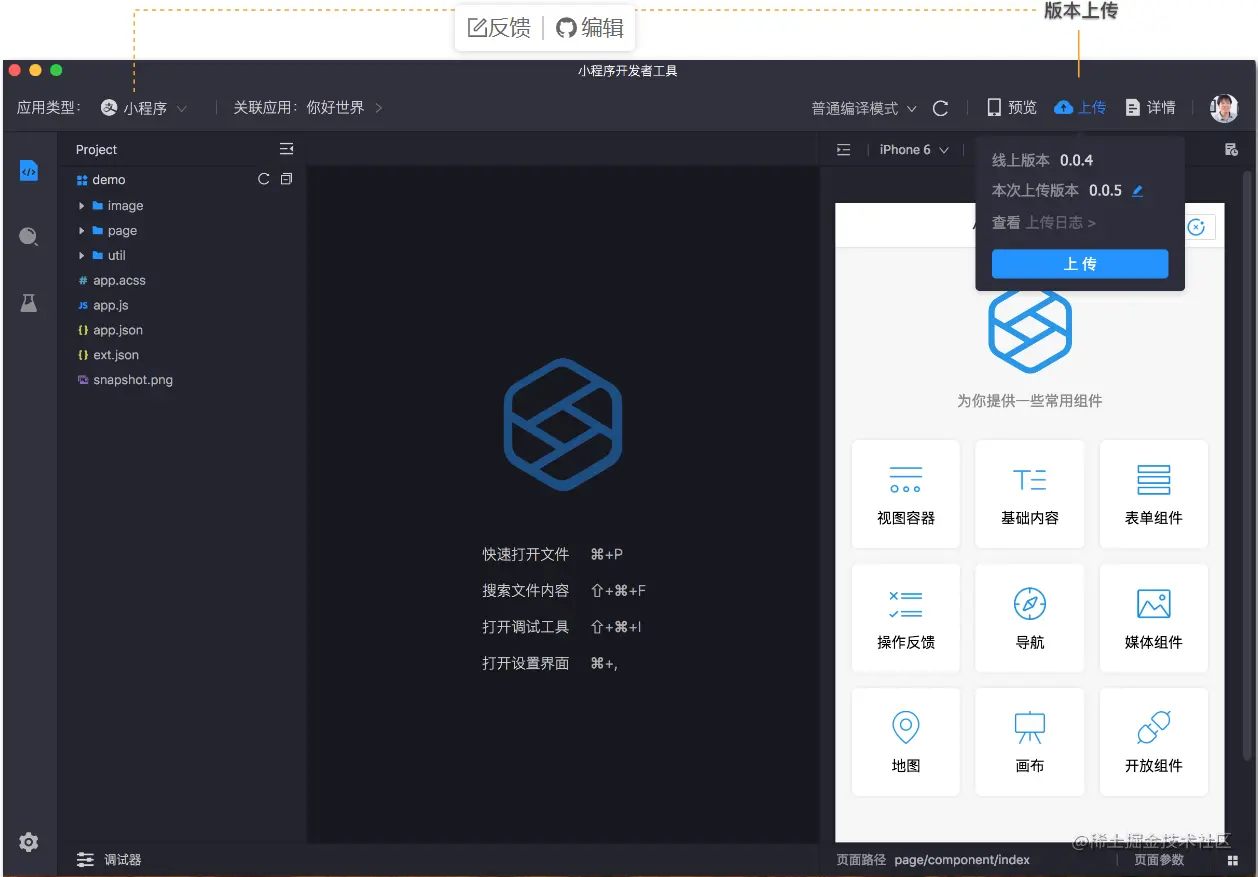Open the 表单组件 component card
1258x877 pixels.
1154,494
